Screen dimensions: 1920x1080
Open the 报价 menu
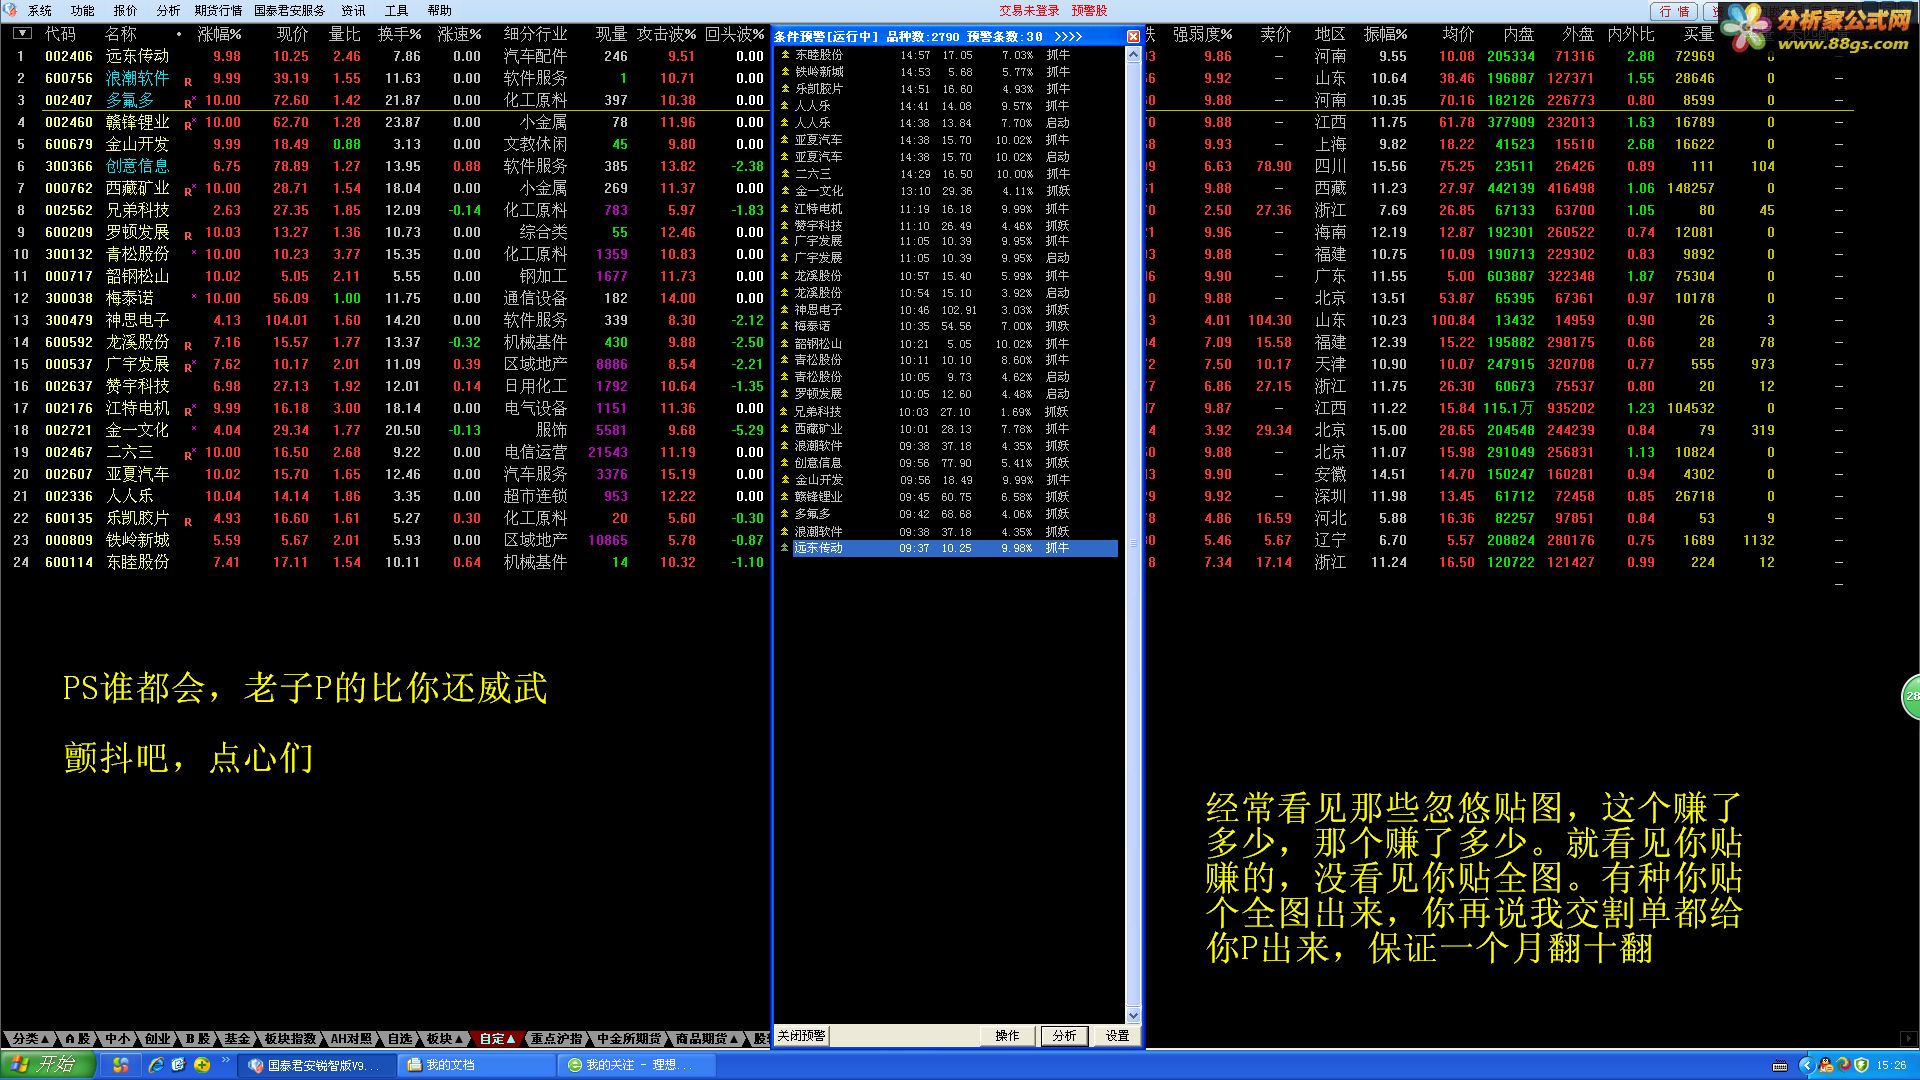(x=126, y=11)
